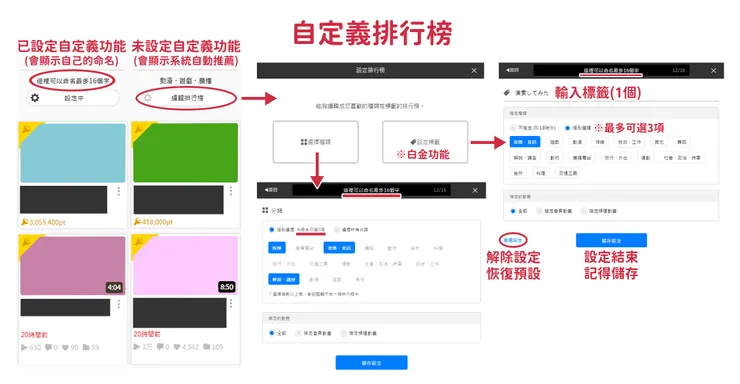Image resolution: width=740 pixels, height=384 pixels.
Task: Click the folder icon showing 105
Action: pos(207,347)
